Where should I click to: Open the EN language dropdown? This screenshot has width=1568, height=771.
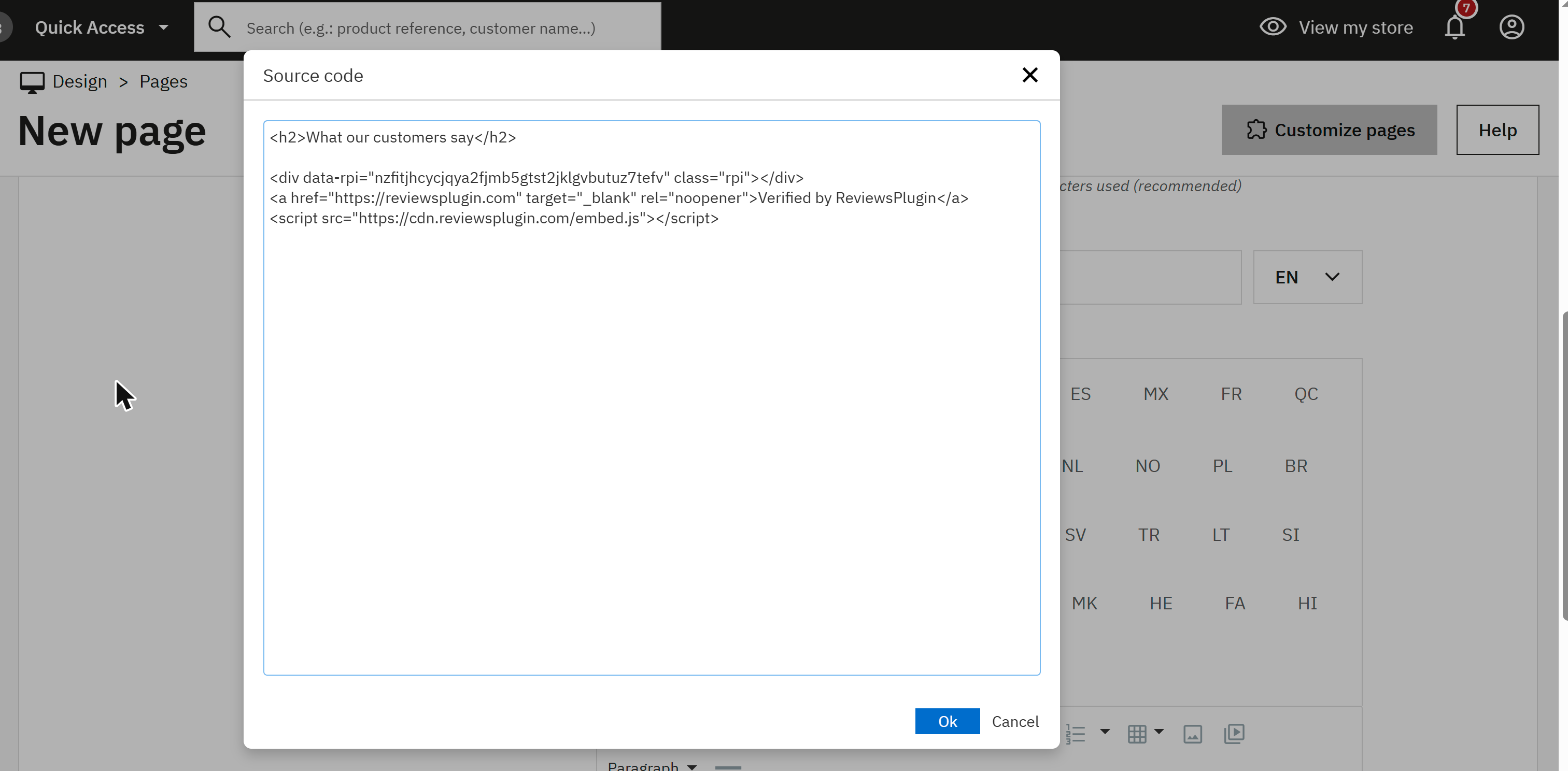pos(1308,277)
